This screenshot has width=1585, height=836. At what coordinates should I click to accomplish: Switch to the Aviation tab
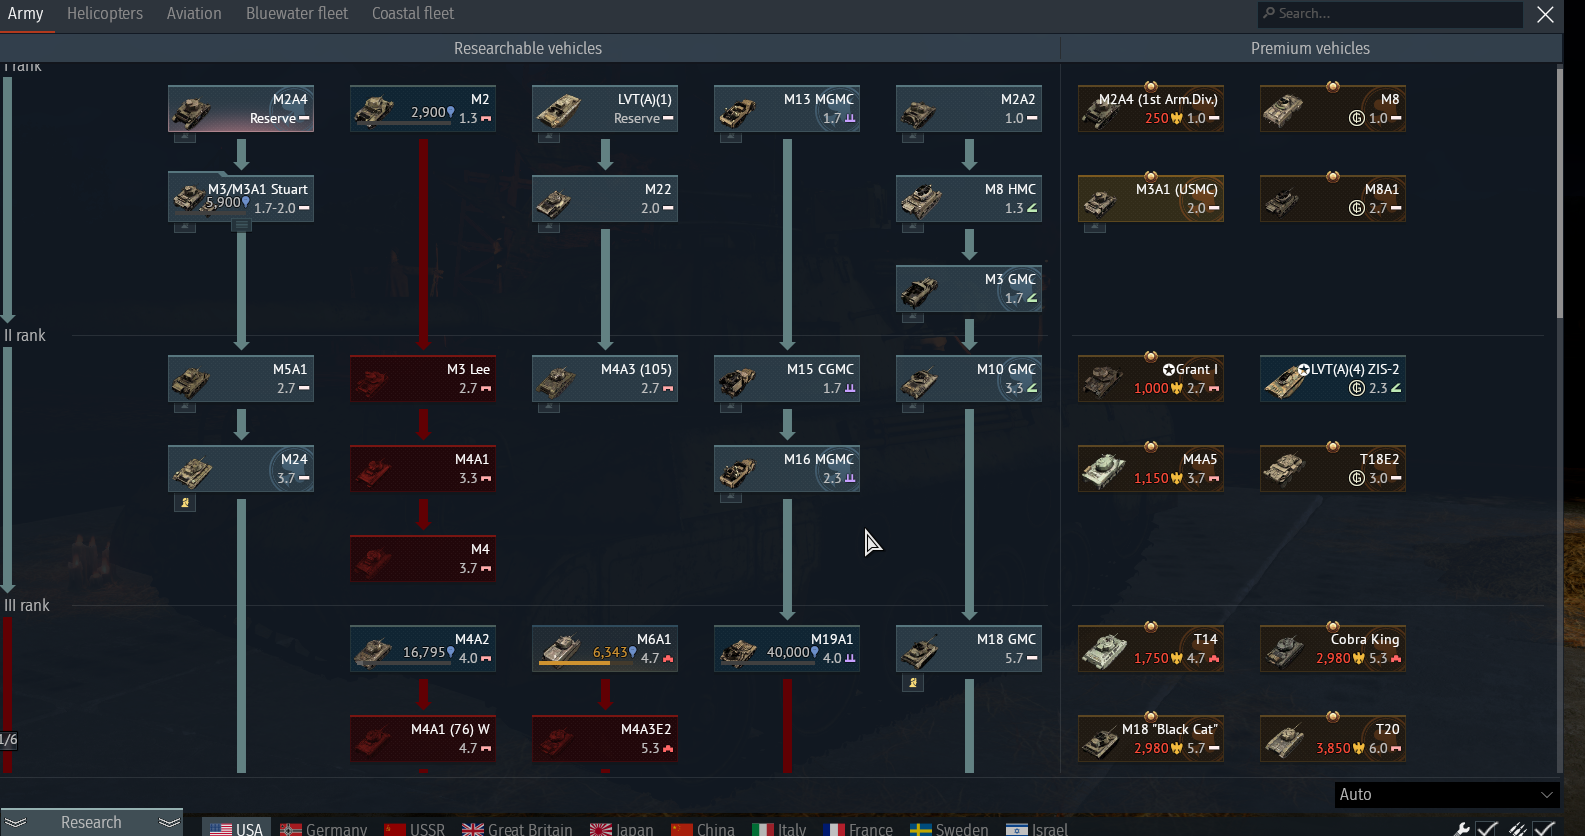194,14
